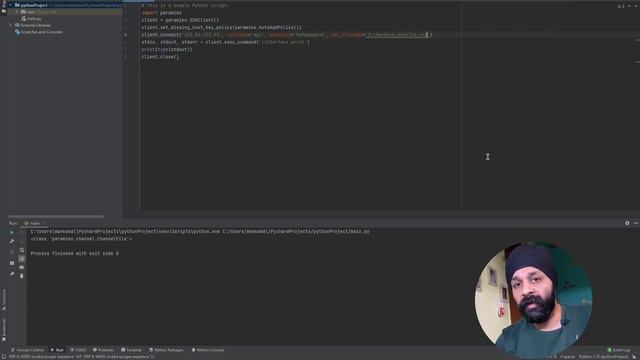The height and width of the screenshot is (360, 640).
Task: Switch to the main run tab
Action: coord(33,223)
